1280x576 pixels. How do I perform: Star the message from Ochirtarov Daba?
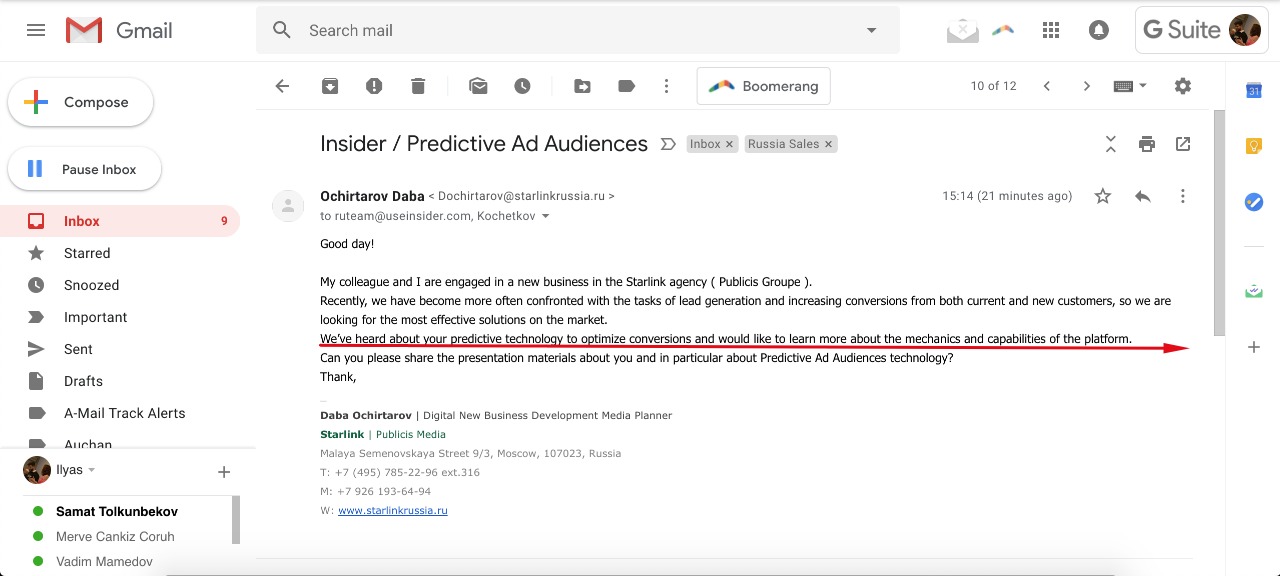pyautogui.click(x=1103, y=196)
